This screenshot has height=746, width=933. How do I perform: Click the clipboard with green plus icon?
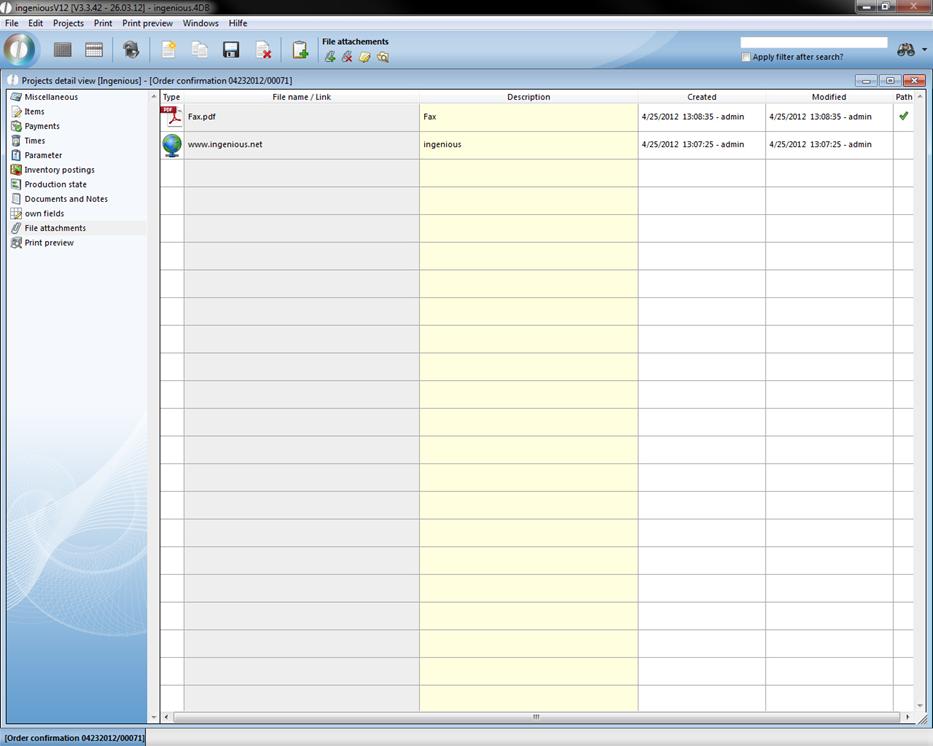[x=299, y=50]
